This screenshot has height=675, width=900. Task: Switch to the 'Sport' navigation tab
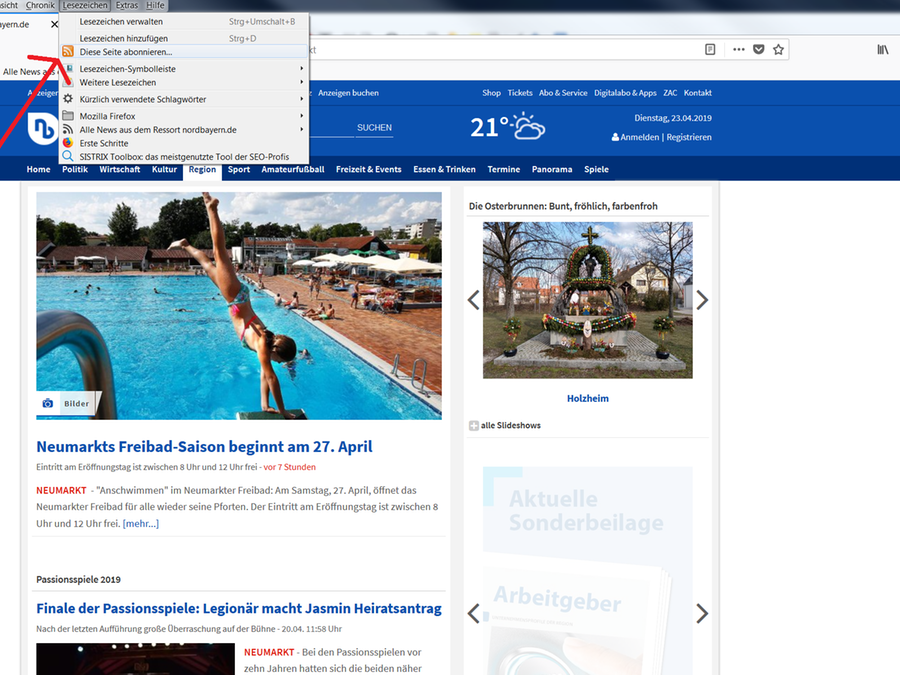click(238, 170)
